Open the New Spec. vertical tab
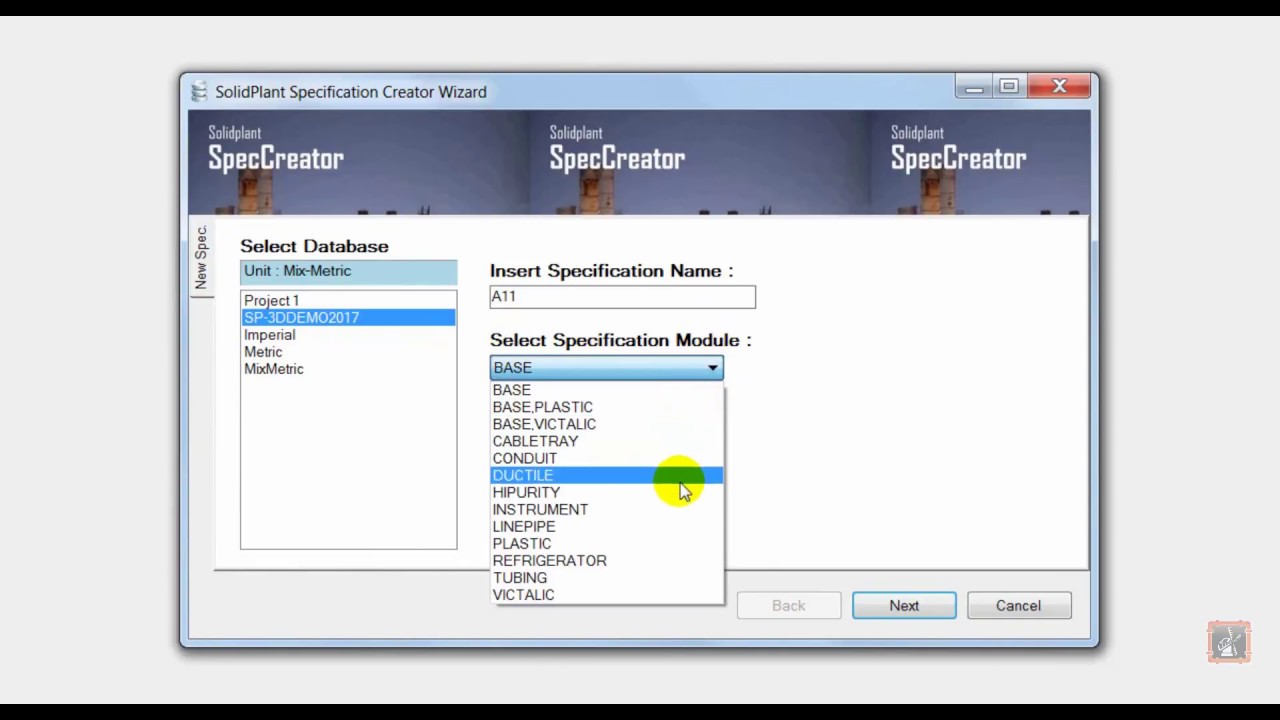This screenshot has width=1280, height=720. tap(201, 258)
